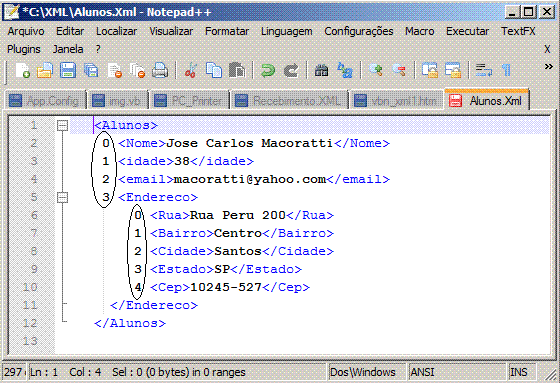
Task: Switch to the App.Config tab
Action: click(x=45, y=101)
